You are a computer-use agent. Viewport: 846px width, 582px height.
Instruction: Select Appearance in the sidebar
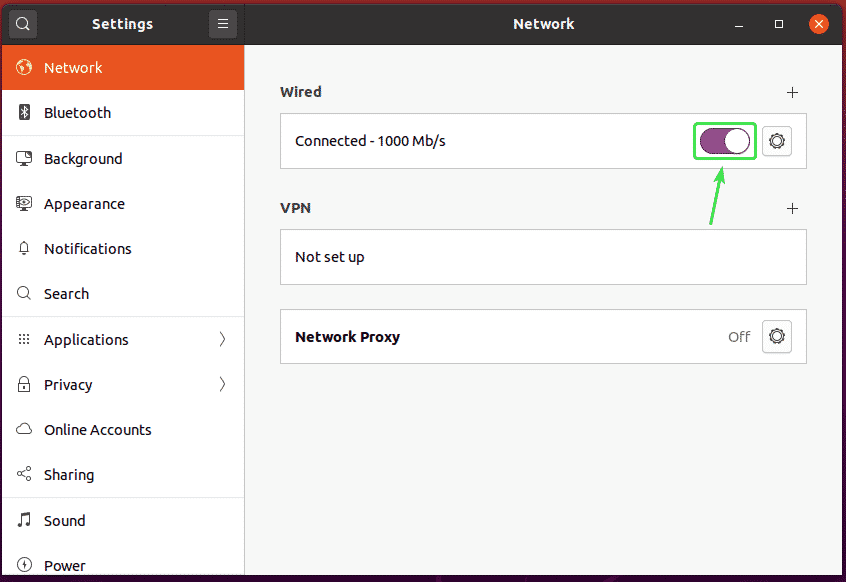[84, 204]
